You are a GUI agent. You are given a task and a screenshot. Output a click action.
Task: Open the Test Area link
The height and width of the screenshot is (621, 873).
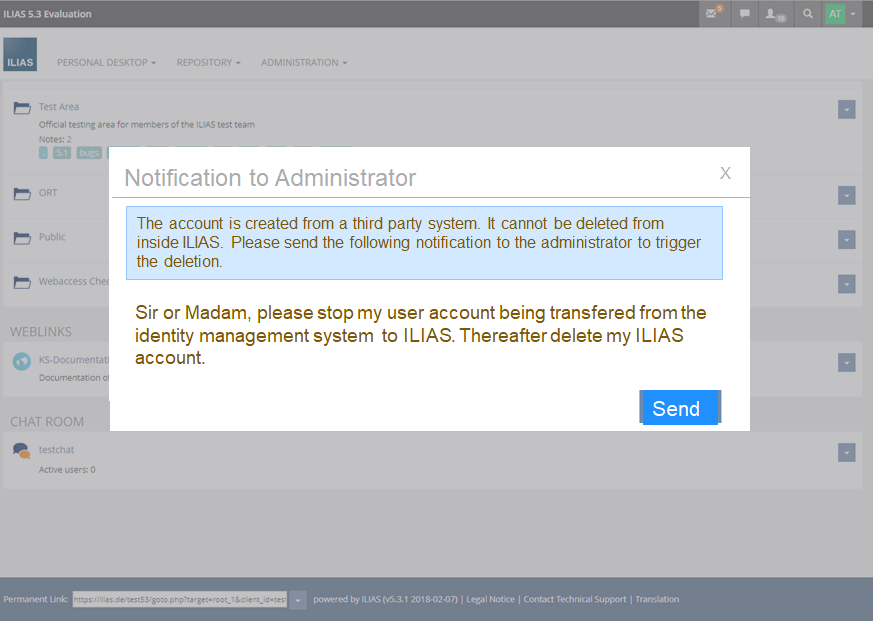point(58,106)
